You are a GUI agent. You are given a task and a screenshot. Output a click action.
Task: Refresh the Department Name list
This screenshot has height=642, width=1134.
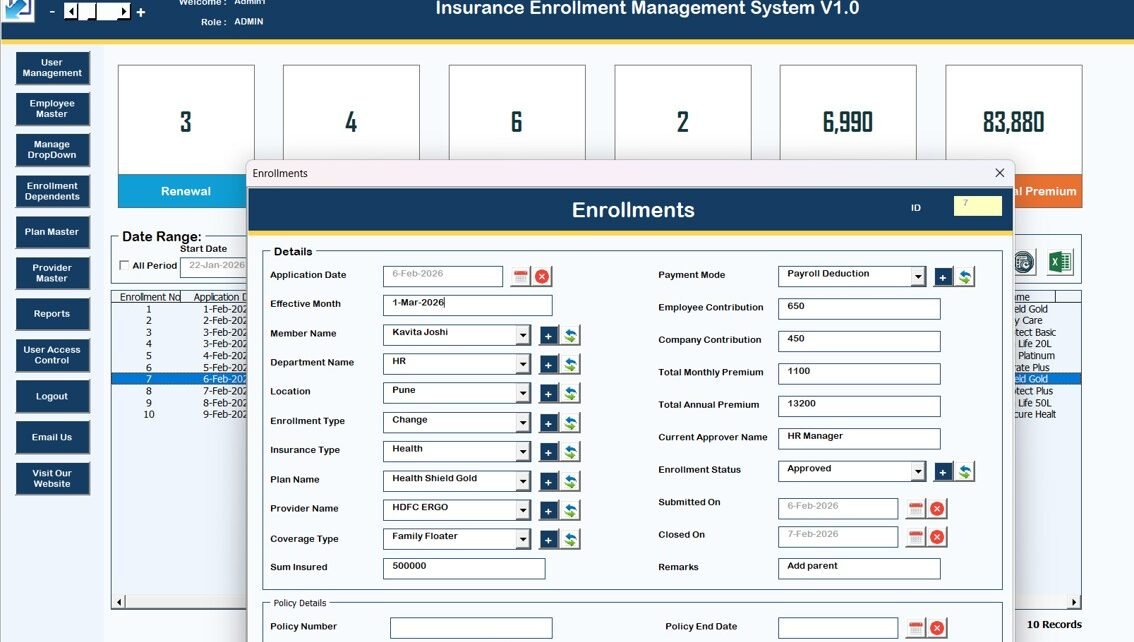(570, 365)
